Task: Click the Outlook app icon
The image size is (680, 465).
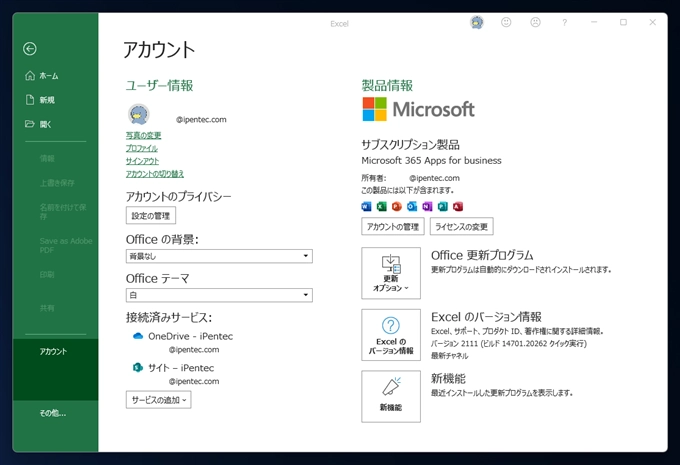Action: point(412,206)
